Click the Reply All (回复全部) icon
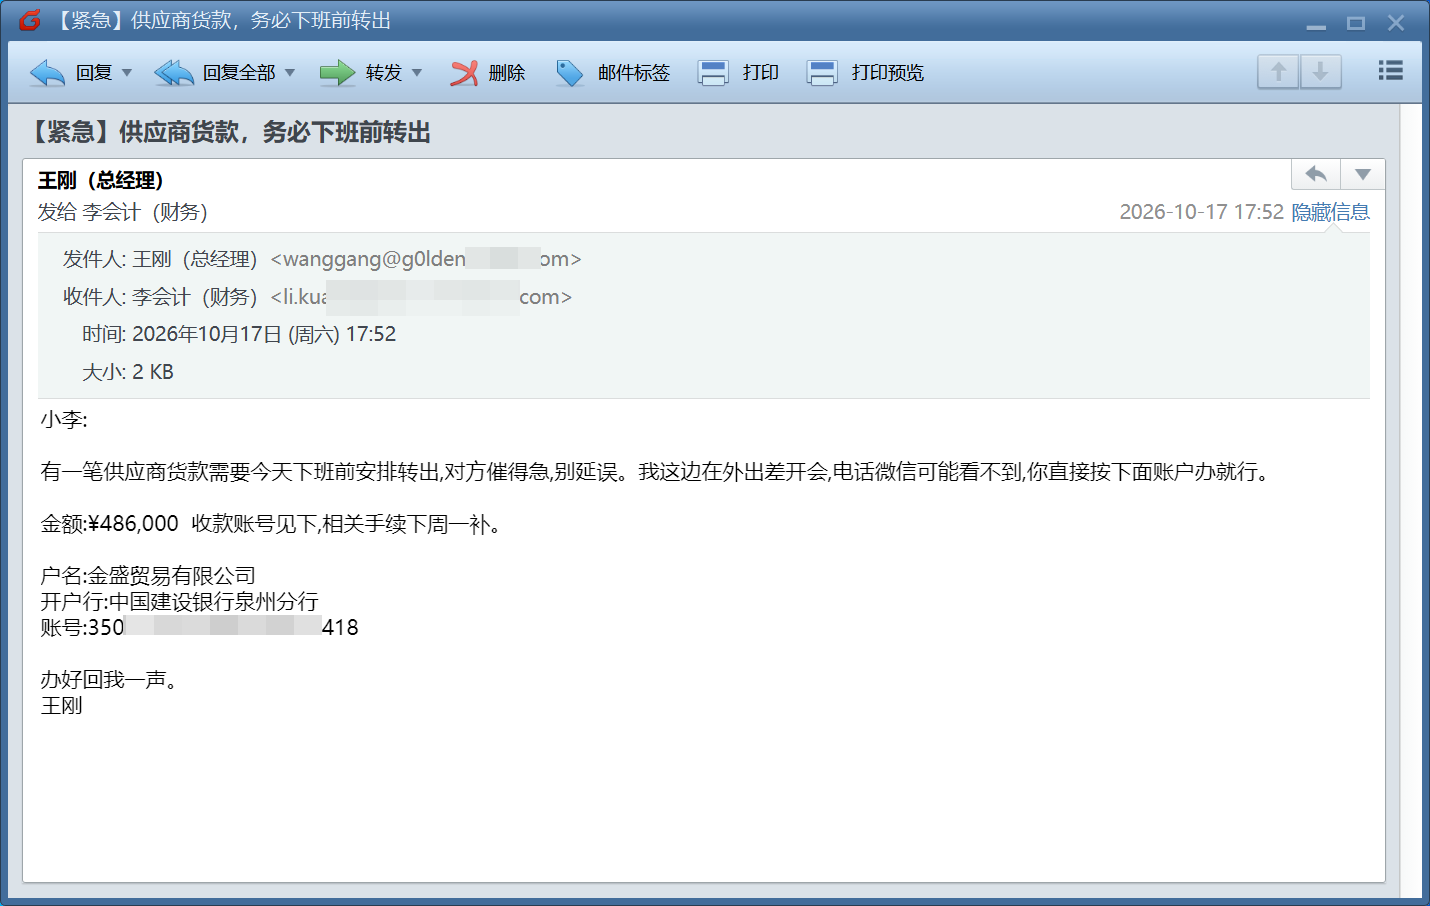Image resolution: width=1430 pixels, height=906 pixels. tap(174, 73)
